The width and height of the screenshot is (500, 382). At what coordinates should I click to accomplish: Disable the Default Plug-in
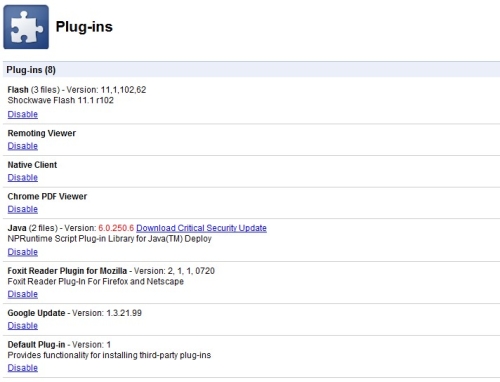click(x=23, y=368)
